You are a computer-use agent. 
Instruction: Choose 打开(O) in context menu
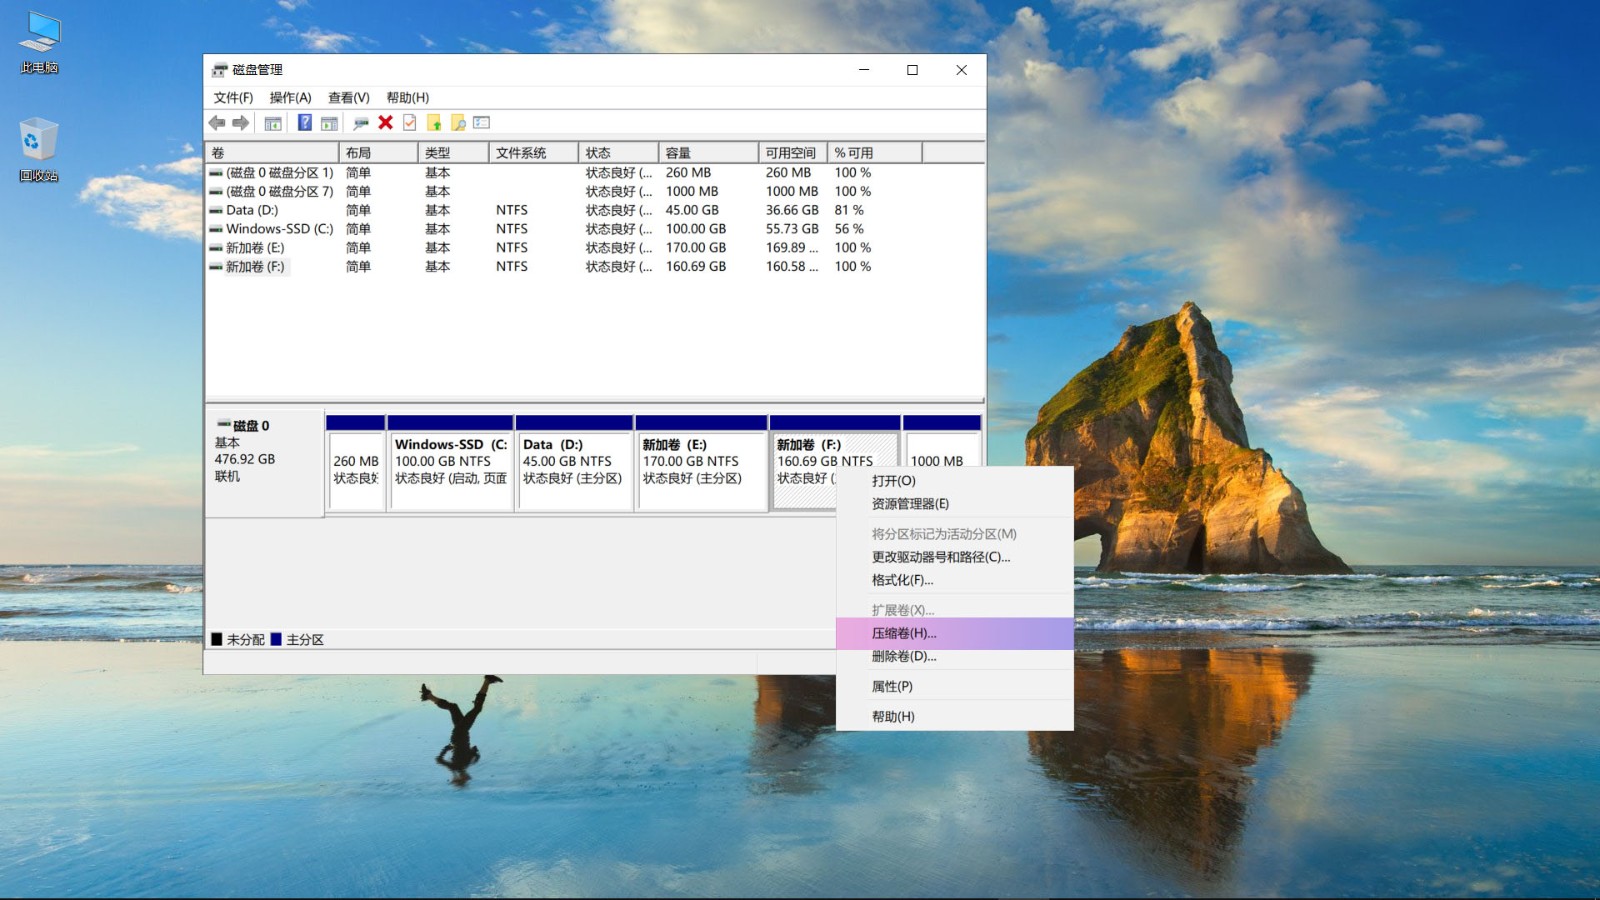pyautogui.click(x=955, y=481)
